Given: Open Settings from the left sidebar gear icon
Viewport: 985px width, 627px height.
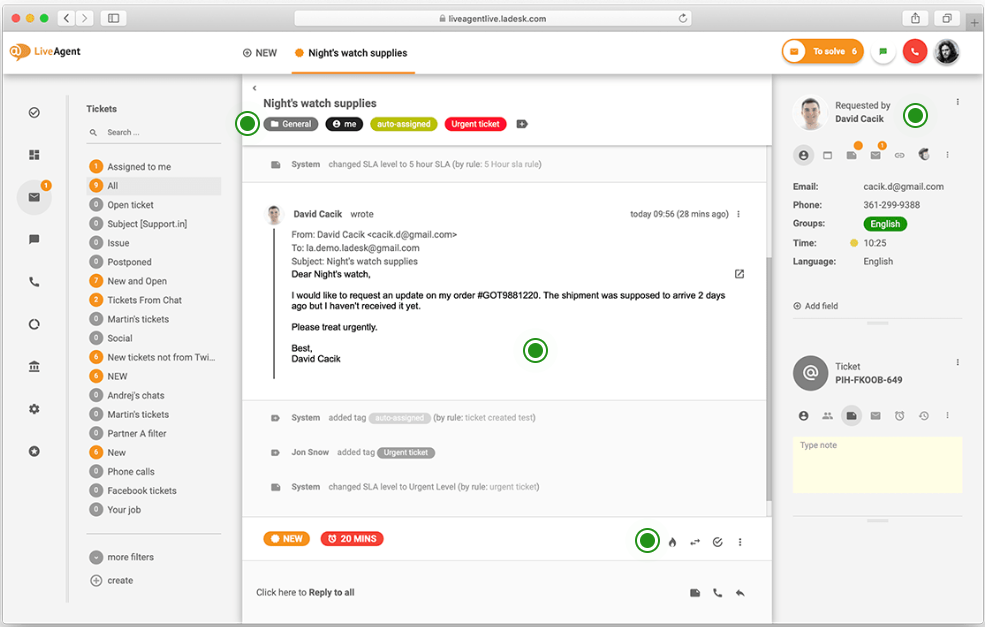Looking at the screenshot, I should point(34,408).
